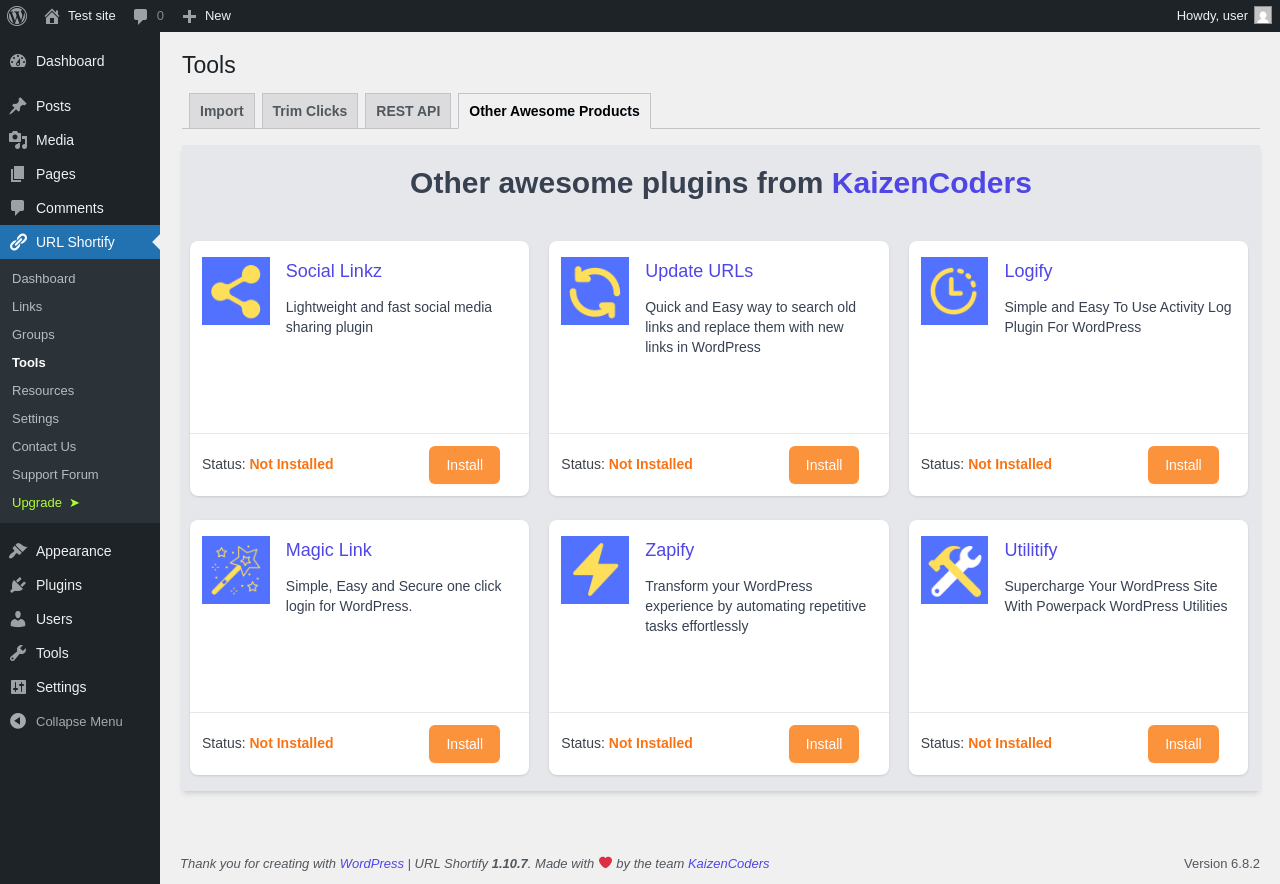1280x884 pixels.
Task: Click the Appearance paintbrush icon
Action: coord(18,551)
